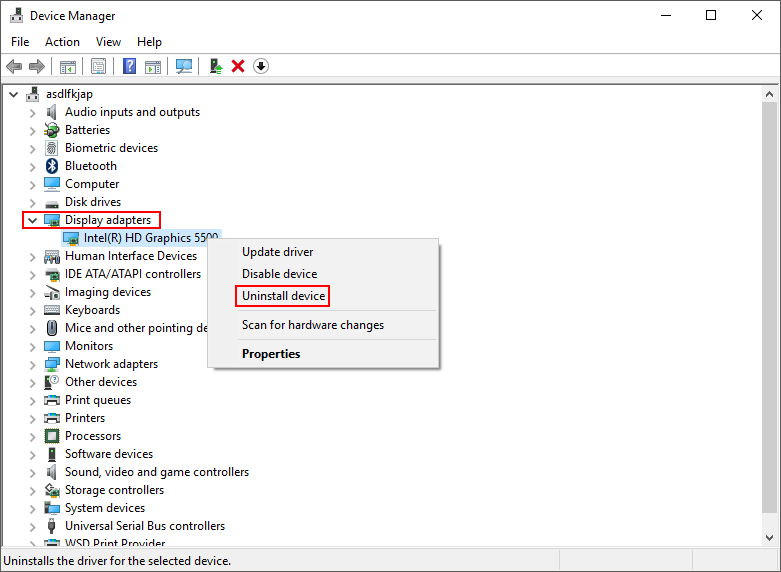Viewport: 781px width, 572px height.
Task: Expand the Disk drives category
Action: pos(33,202)
